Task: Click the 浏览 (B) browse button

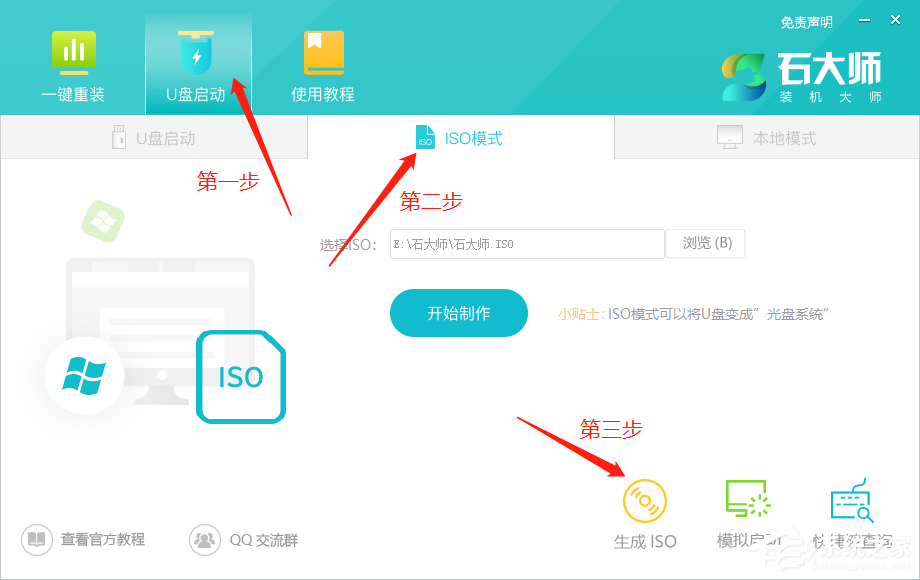Action: (x=706, y=243)
